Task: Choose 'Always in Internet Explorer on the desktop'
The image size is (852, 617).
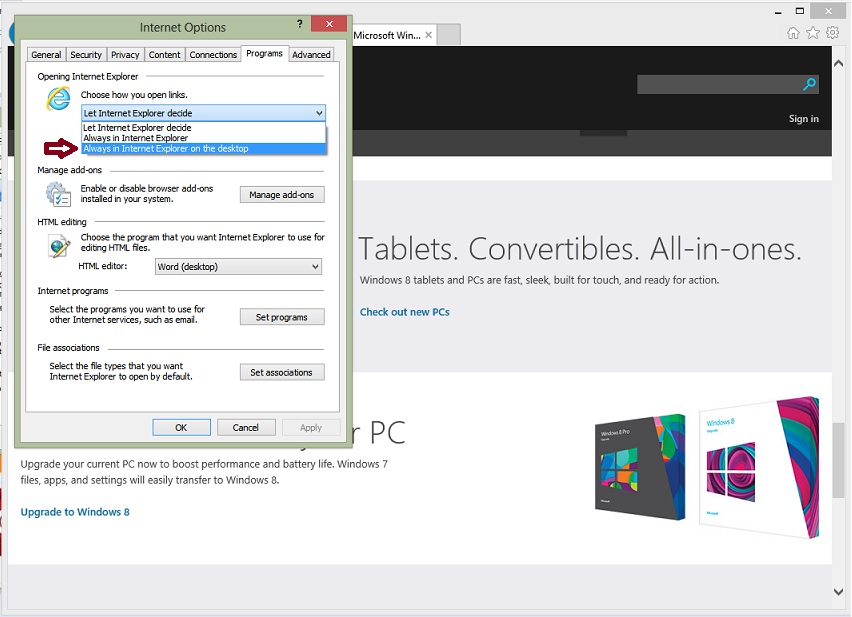Action: point(204,149)
